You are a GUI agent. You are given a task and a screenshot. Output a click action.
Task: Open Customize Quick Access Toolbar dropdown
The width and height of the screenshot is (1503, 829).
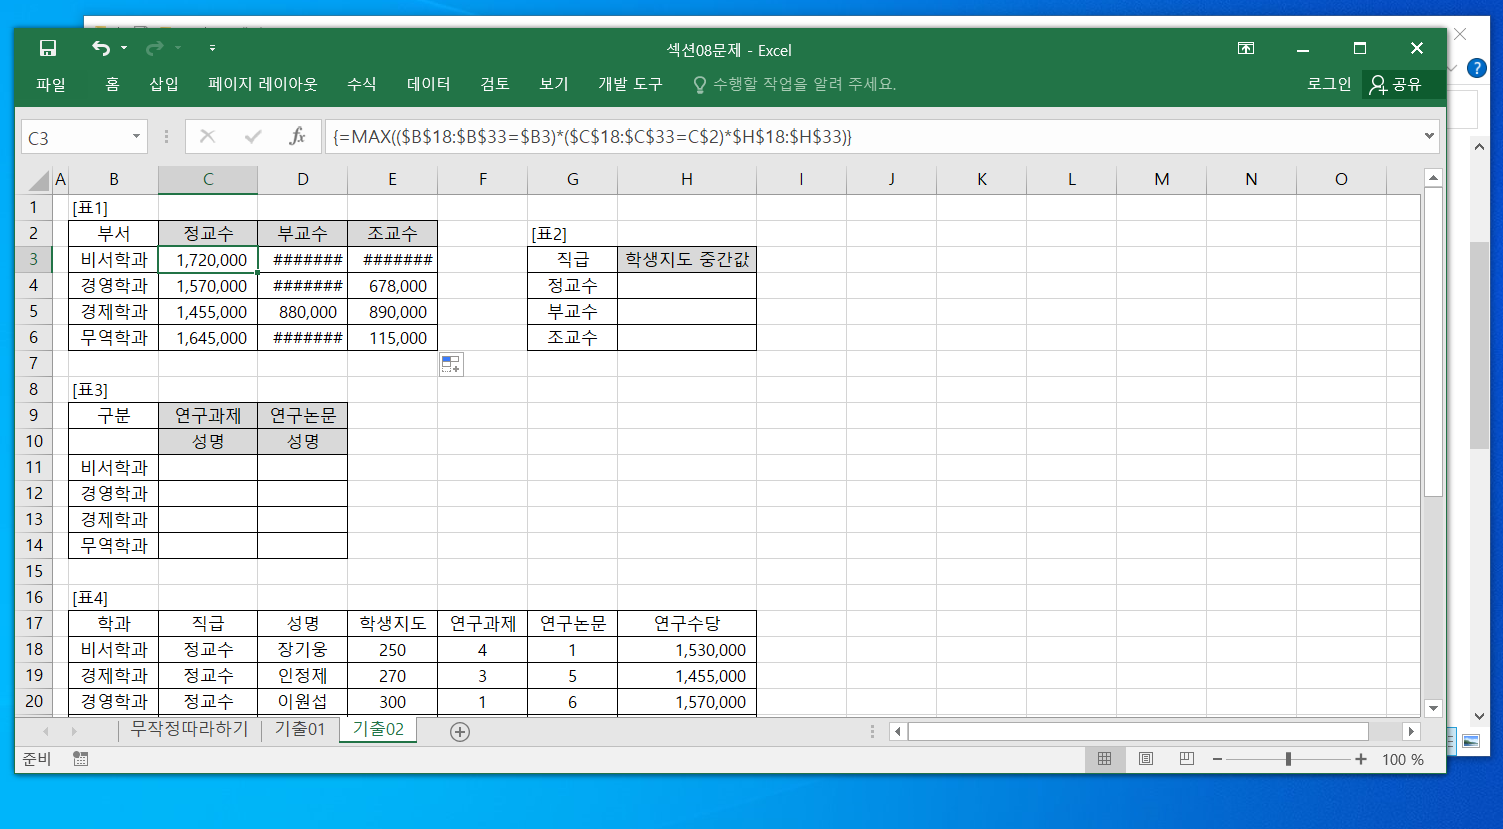(x=212, y=49)
